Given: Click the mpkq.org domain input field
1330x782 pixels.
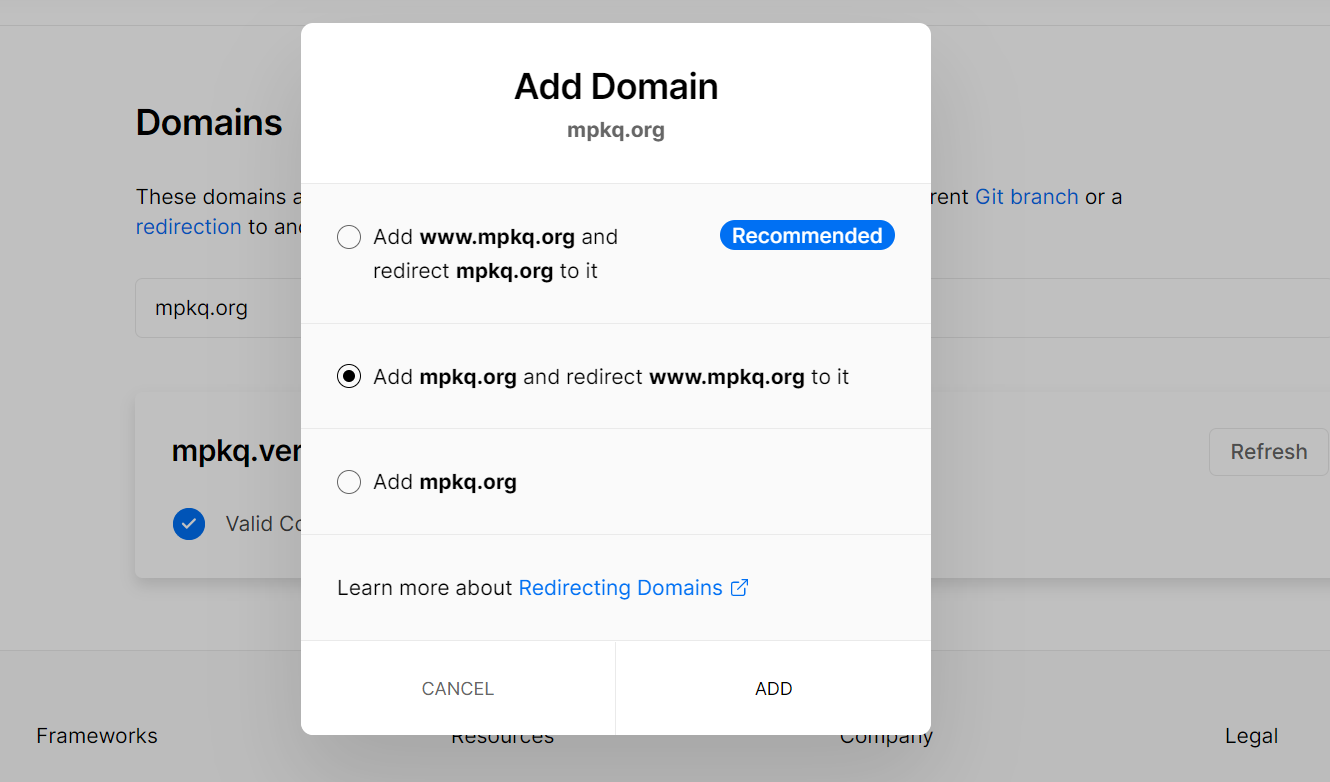Looking at the screenshot, I should (x=217, y=308).
